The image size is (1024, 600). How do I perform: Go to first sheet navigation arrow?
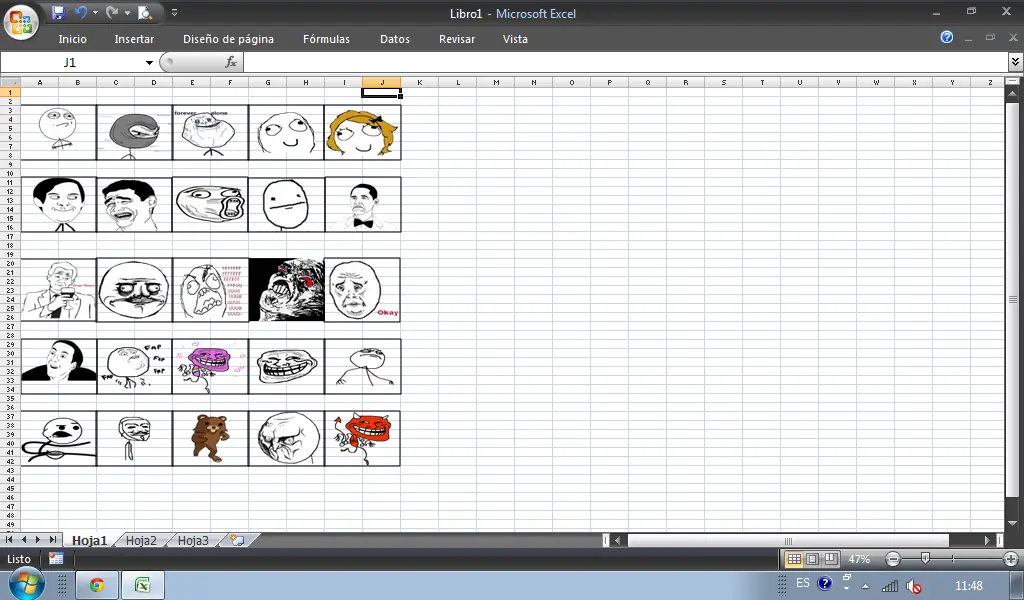9,540
